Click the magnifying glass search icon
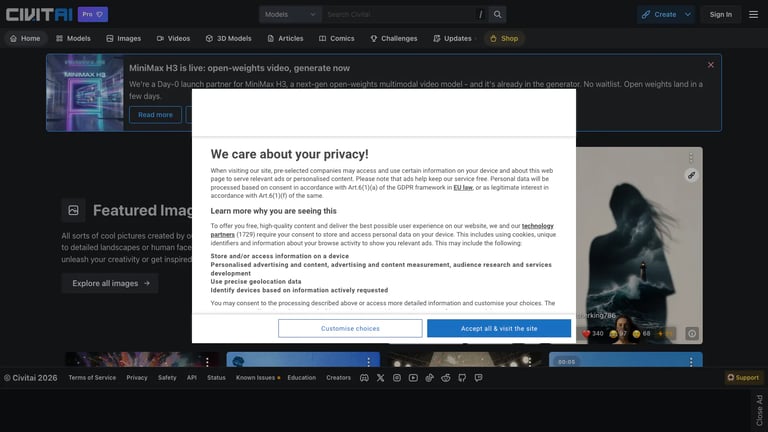The height and width of the screenshot is (432, 768). [498, 14]
